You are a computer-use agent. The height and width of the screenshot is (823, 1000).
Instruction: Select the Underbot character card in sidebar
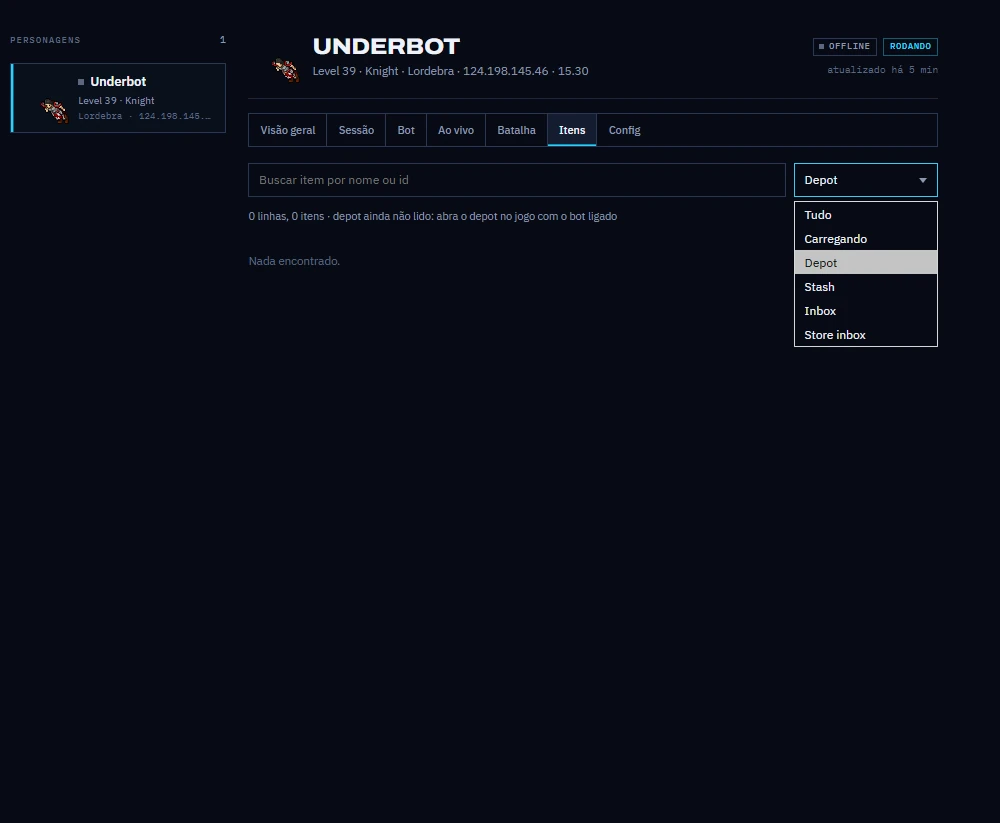coord(119,98)
